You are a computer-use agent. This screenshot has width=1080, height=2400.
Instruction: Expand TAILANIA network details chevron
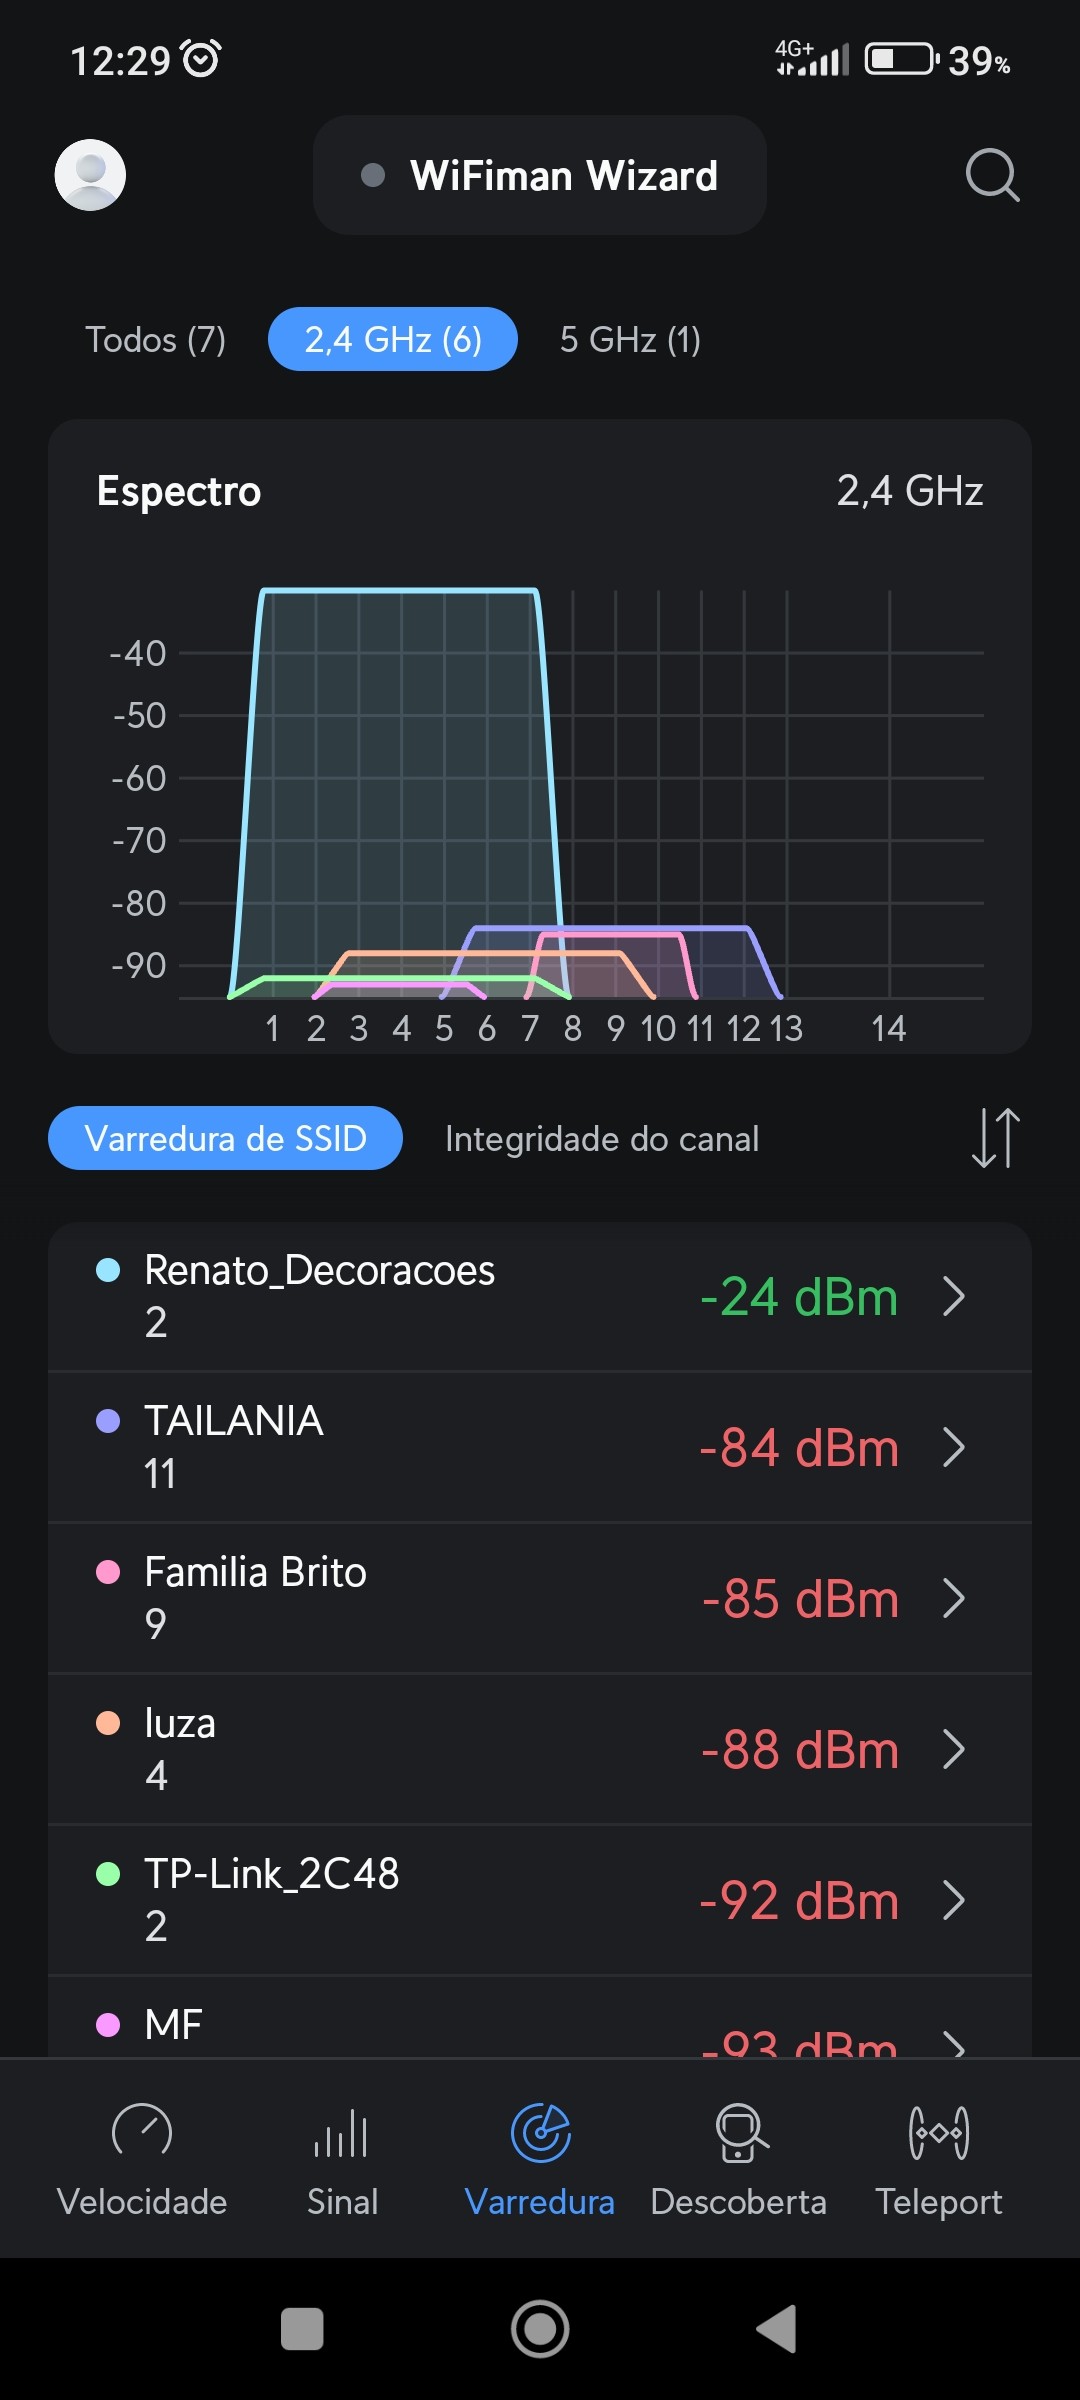pyautogui.click(x=954, y=1447)
